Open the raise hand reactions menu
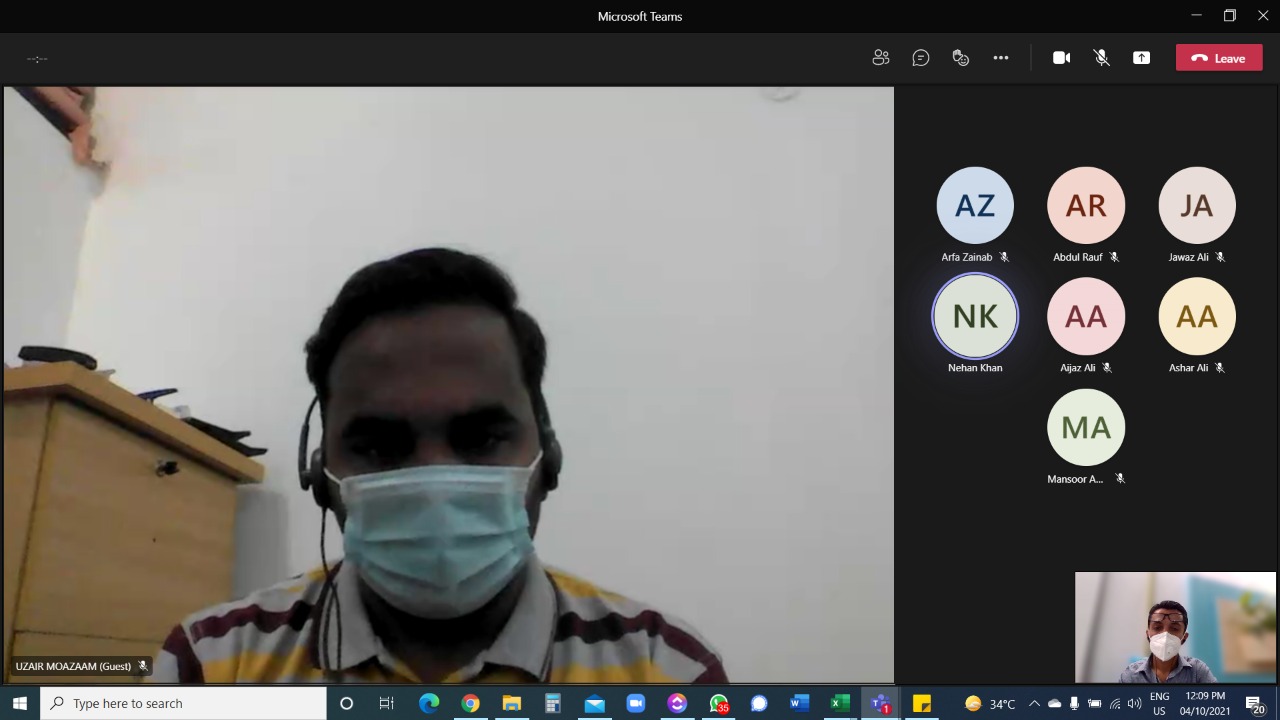 click(961, 58)
